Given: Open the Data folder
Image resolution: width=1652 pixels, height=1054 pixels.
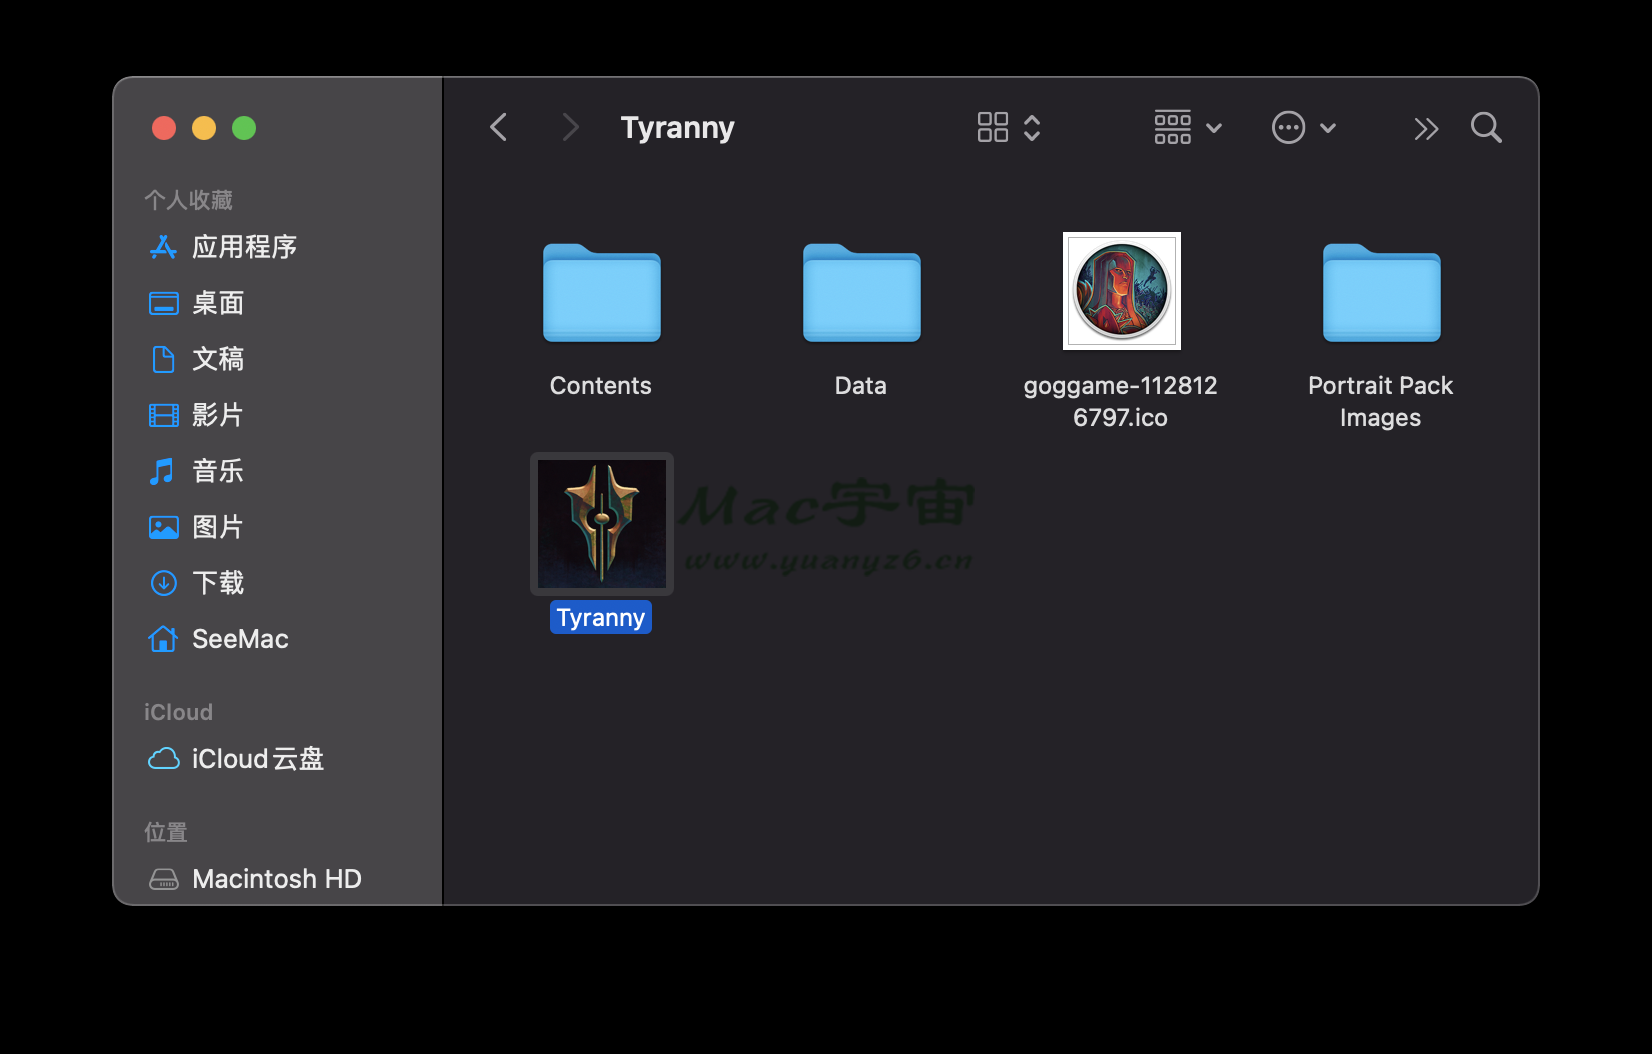Looking at the screenshot, I should click(861, 293).
